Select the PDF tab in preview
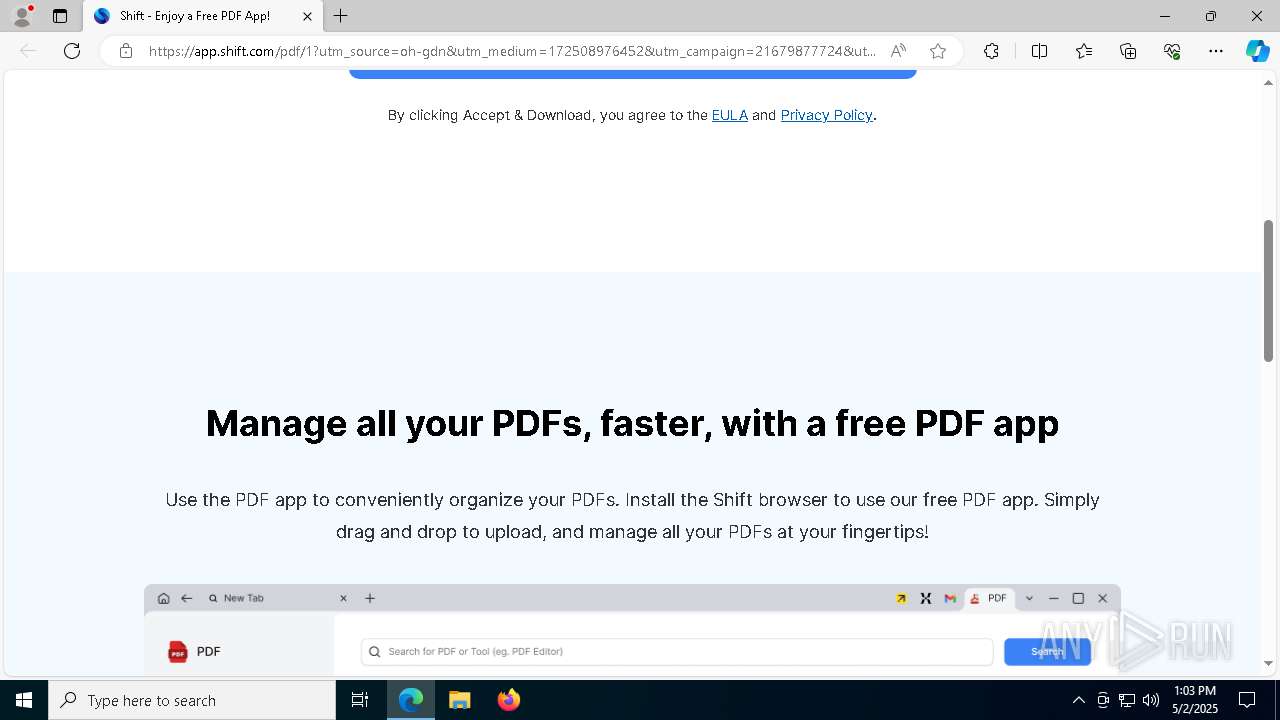This screenshot has width=1280, height=720. (989, 598)
